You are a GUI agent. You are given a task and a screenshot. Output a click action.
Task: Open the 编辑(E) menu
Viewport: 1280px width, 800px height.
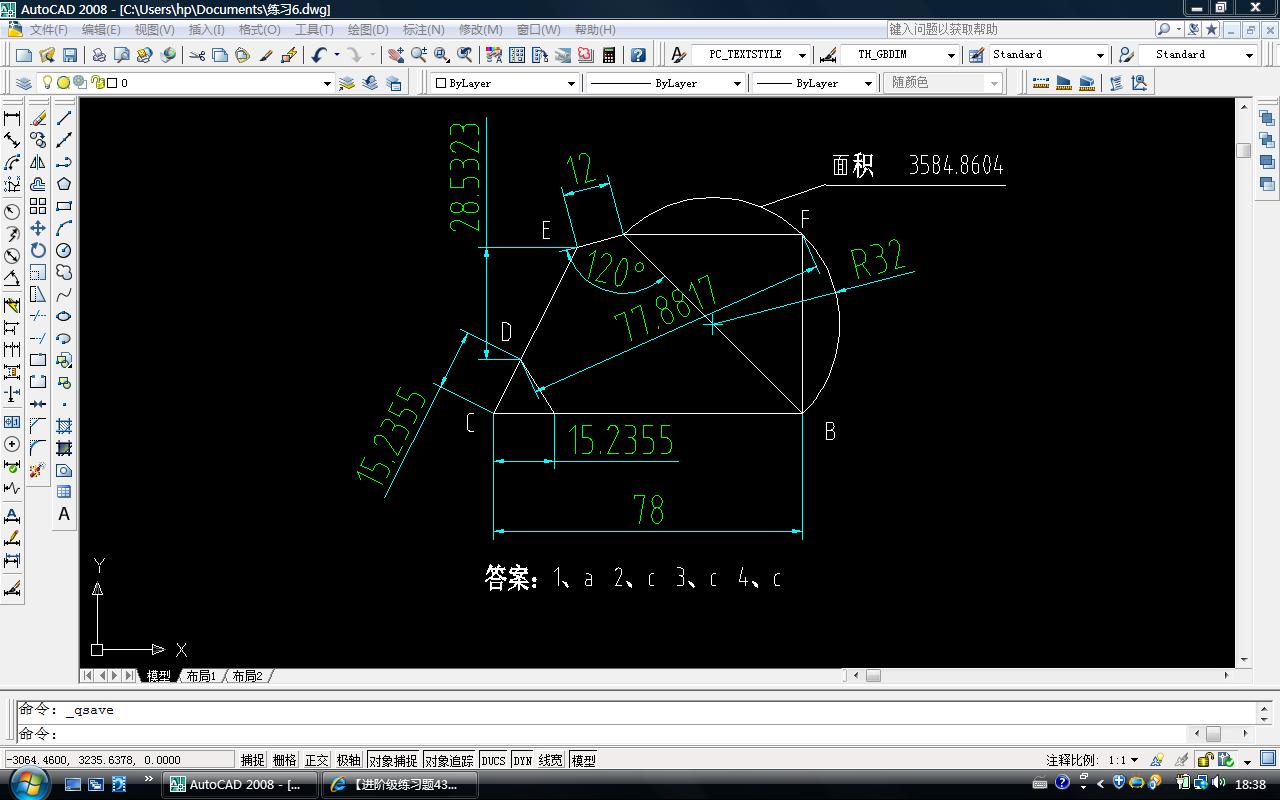[101, 30]
